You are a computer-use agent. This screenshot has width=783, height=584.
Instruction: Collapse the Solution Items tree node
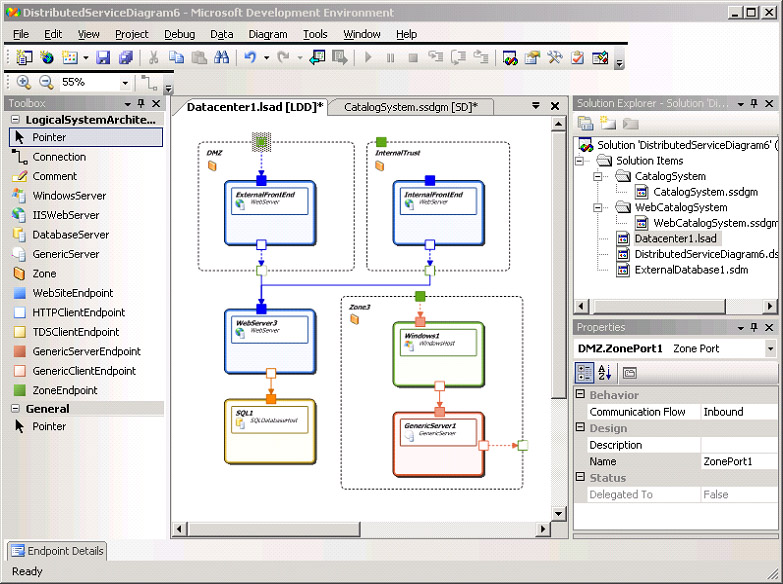tap(579, 161)
